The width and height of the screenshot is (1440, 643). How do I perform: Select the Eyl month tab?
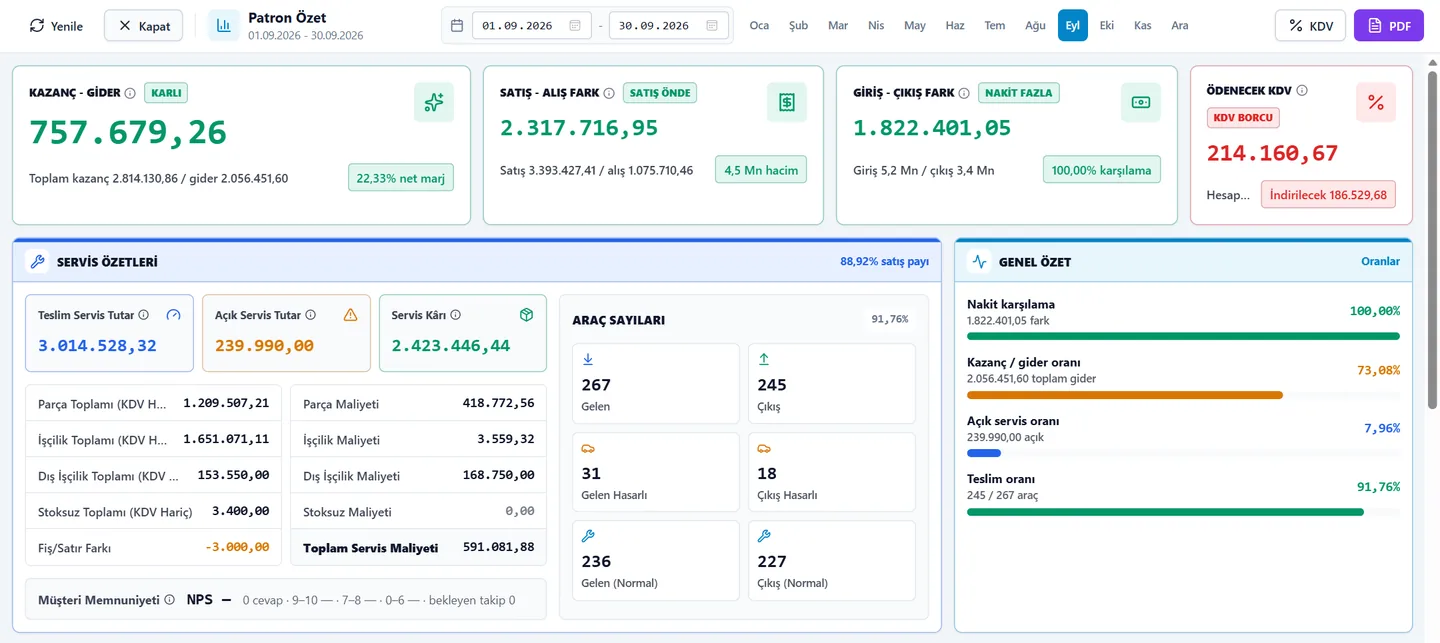[1073, 26]
